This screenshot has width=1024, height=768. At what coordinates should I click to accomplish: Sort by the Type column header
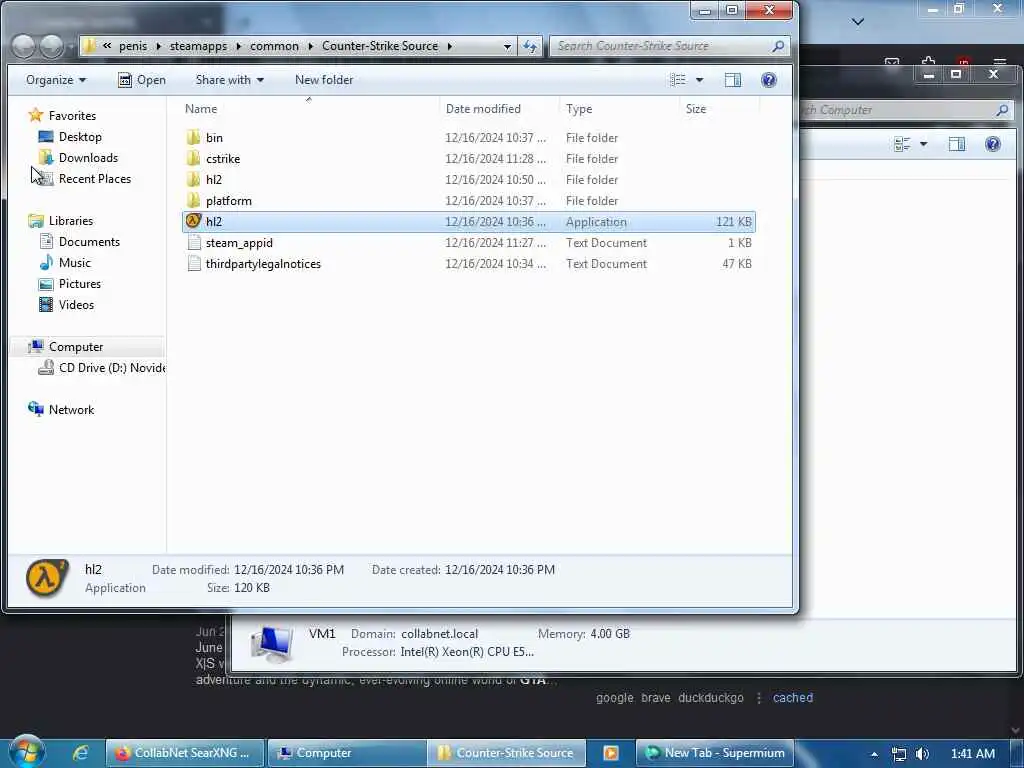pyautogui.click(x=579, y=109)
